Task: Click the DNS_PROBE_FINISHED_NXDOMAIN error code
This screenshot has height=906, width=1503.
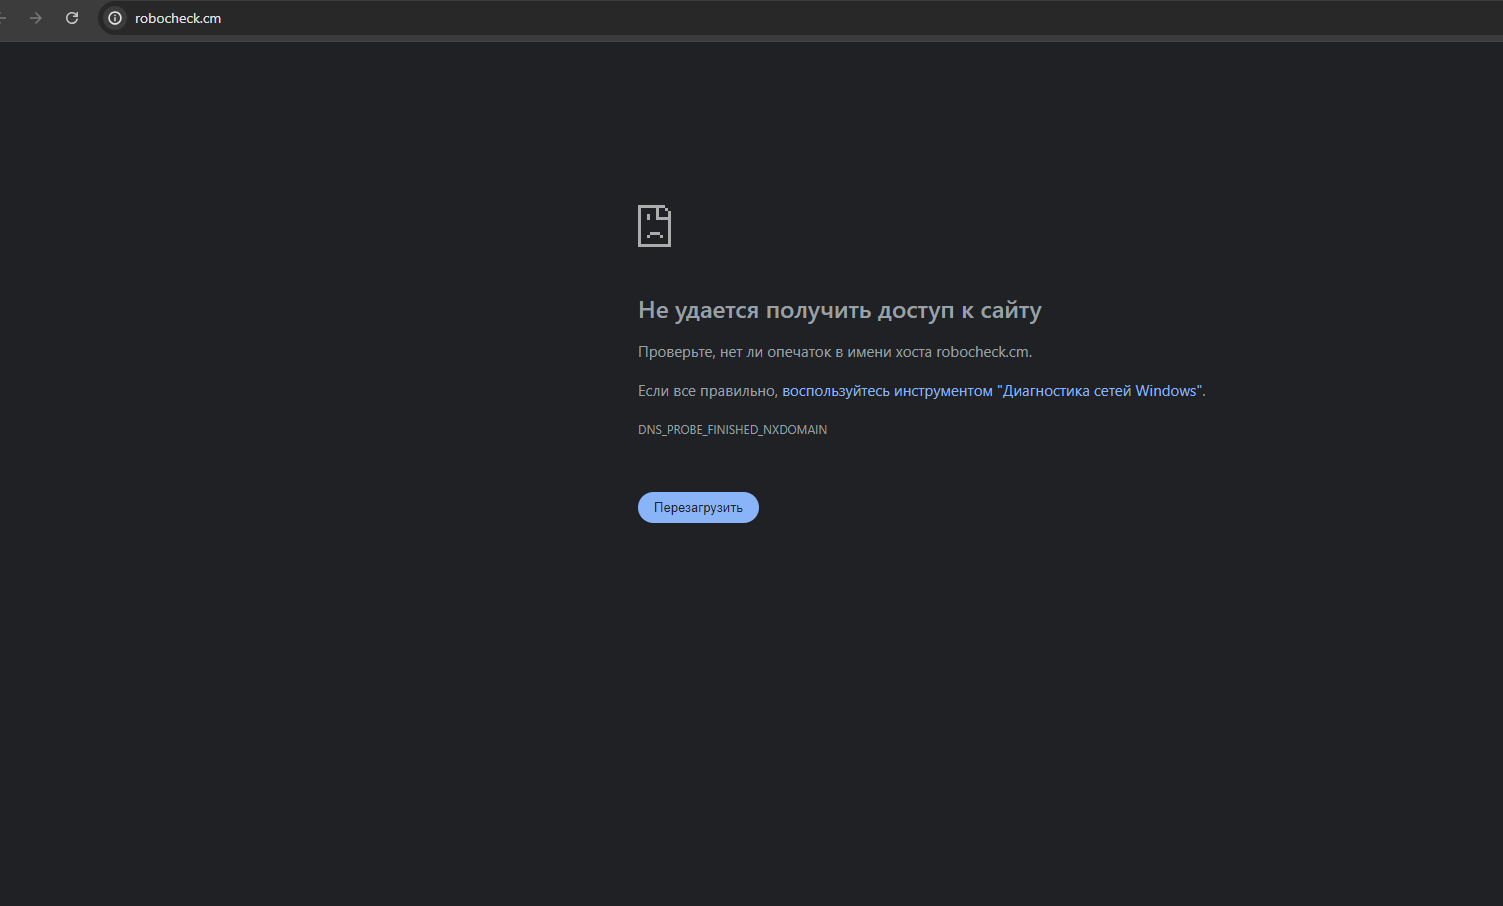Action: 732,430
